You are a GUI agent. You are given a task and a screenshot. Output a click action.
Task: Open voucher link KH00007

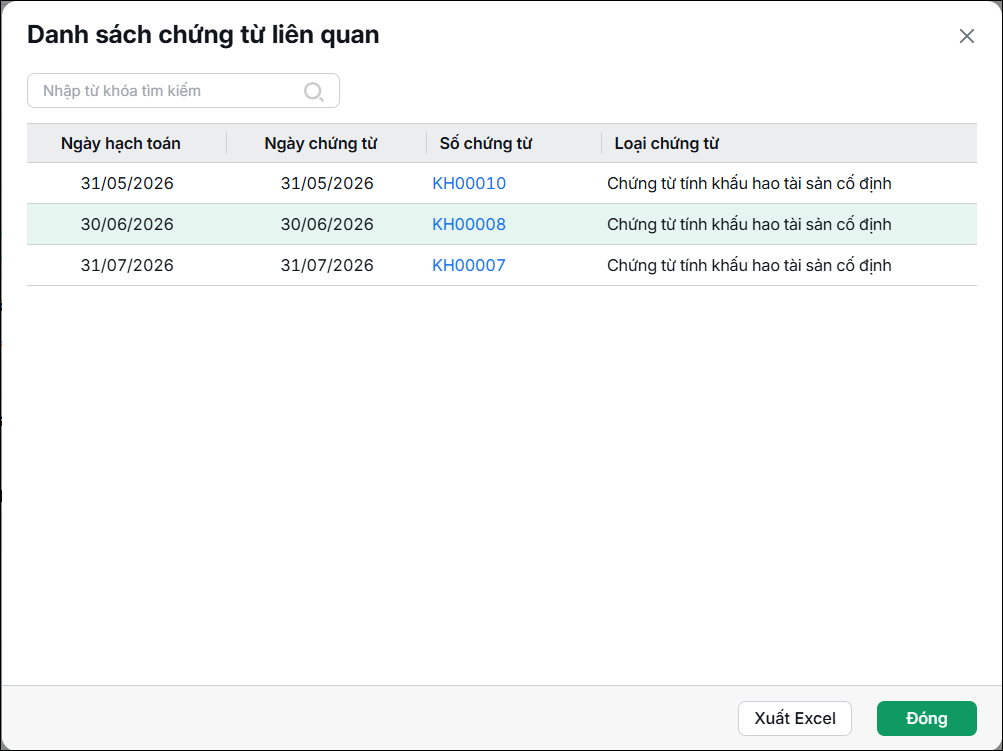[469, 265]
